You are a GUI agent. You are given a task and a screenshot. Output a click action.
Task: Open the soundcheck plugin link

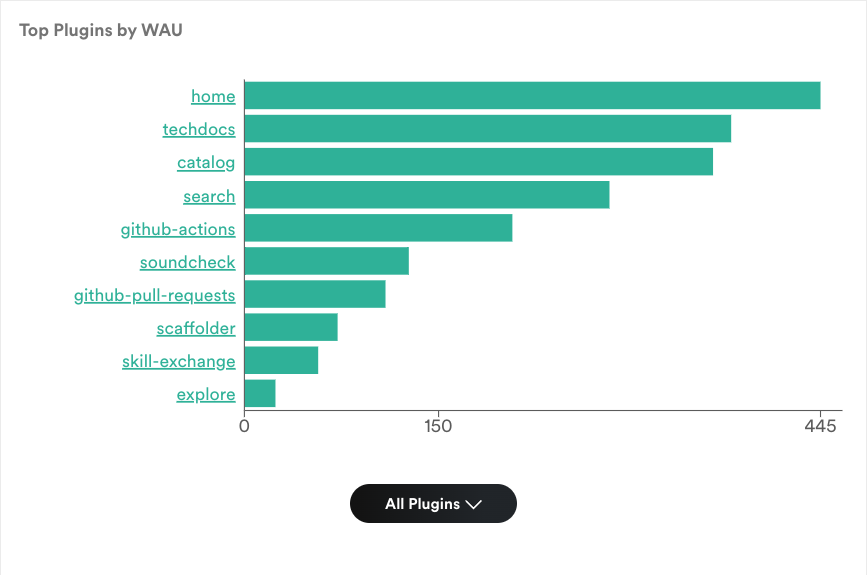tap(187, 262)
